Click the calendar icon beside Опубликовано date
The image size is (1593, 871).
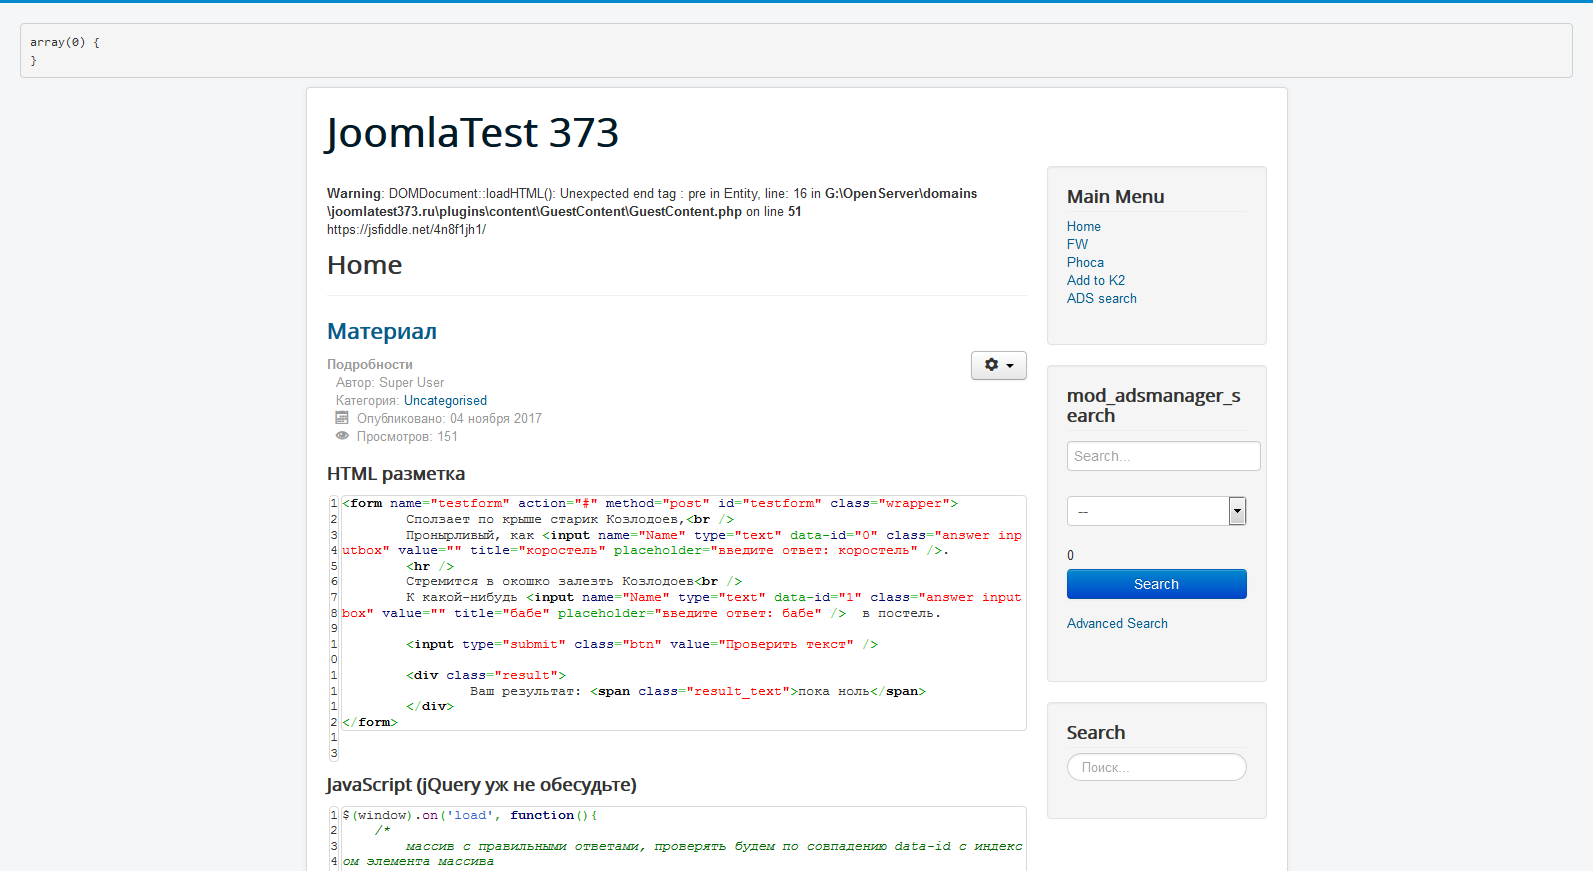click(x=342, y=418)
